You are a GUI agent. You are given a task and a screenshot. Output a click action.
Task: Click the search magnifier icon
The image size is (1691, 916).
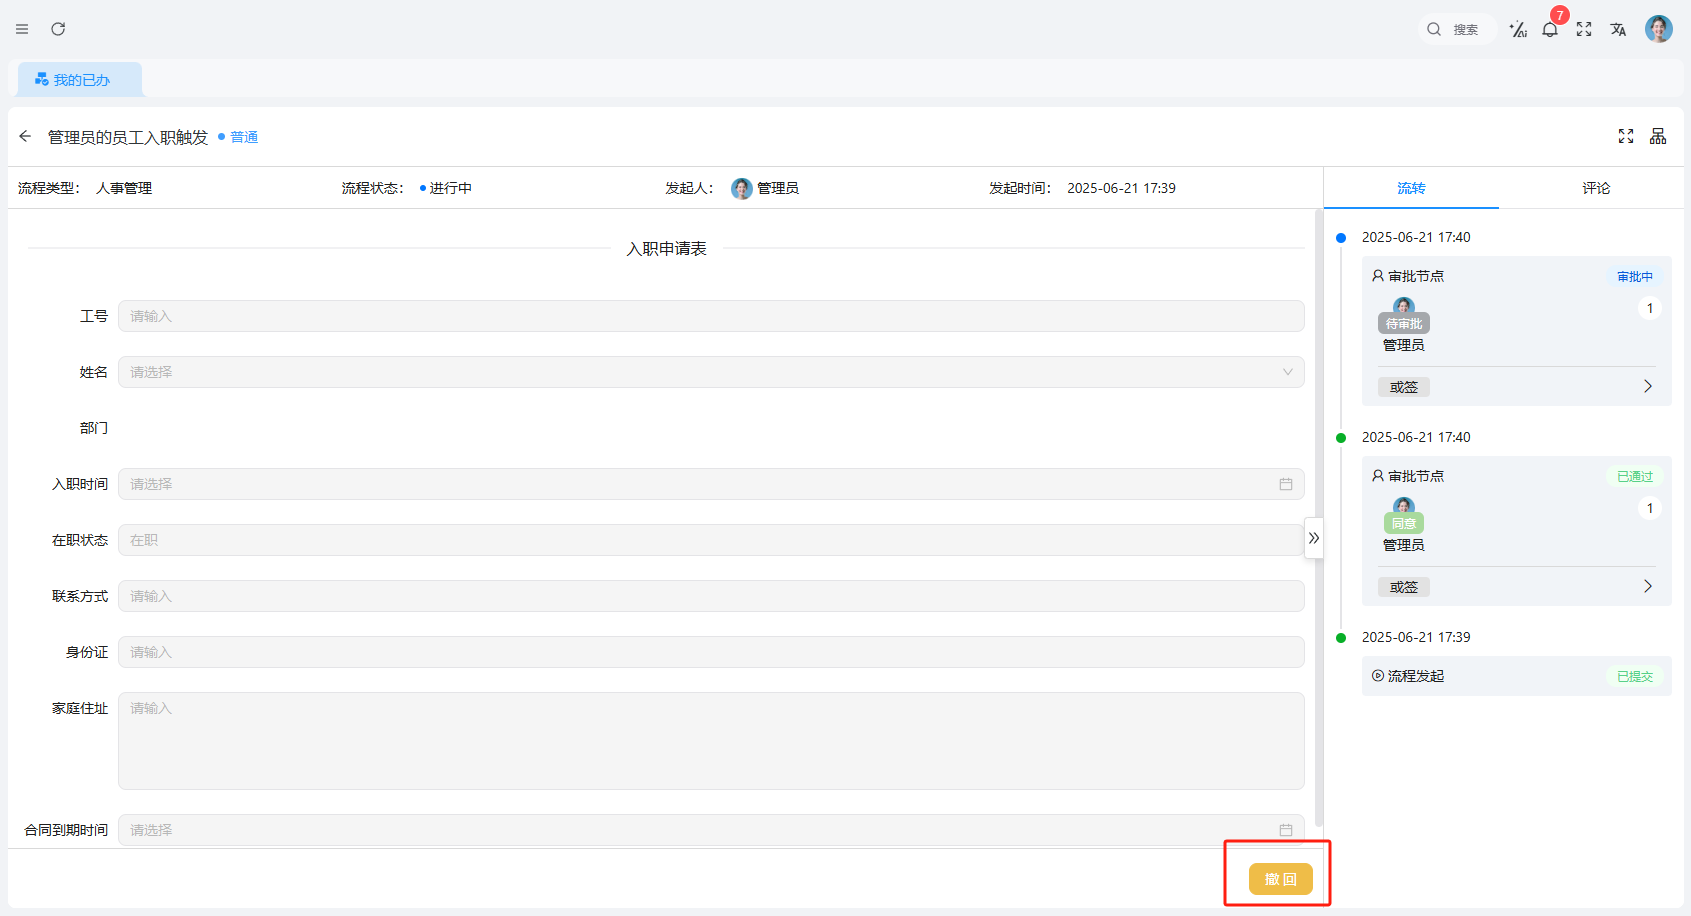[x=1434, y=29]
